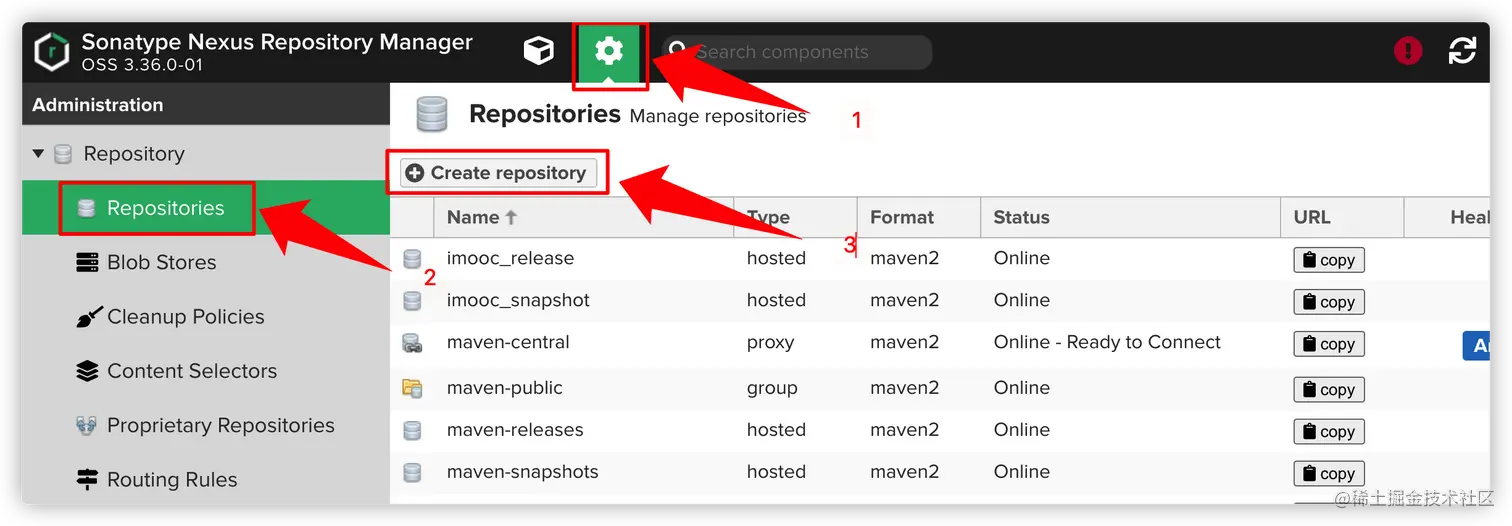Copy the imooc_release repository URL

1329,260
